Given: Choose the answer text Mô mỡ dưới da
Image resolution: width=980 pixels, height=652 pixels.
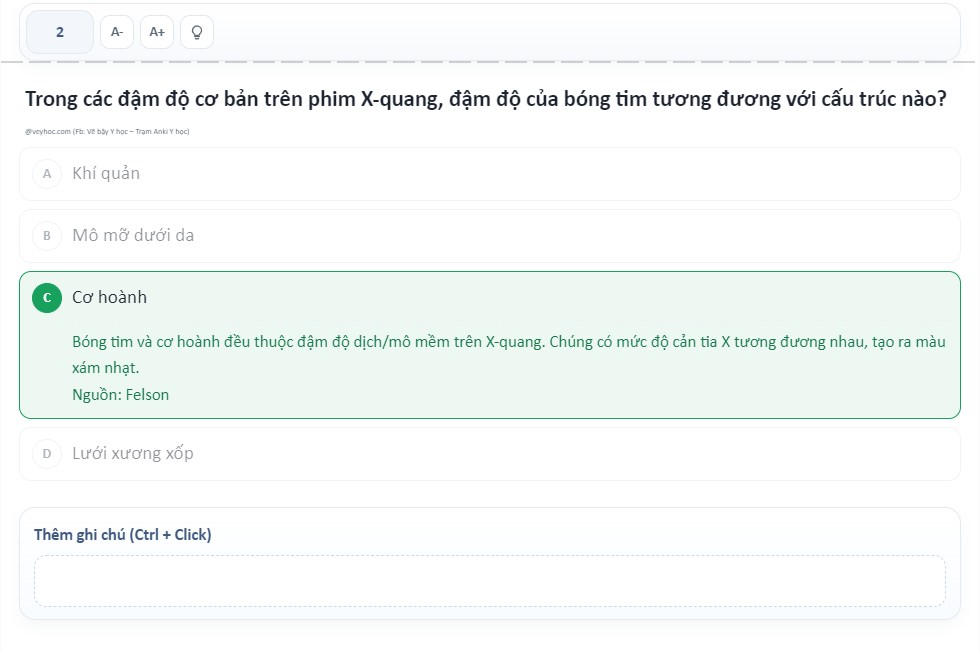Looking at the screenshot, I should tap(133, 236).
